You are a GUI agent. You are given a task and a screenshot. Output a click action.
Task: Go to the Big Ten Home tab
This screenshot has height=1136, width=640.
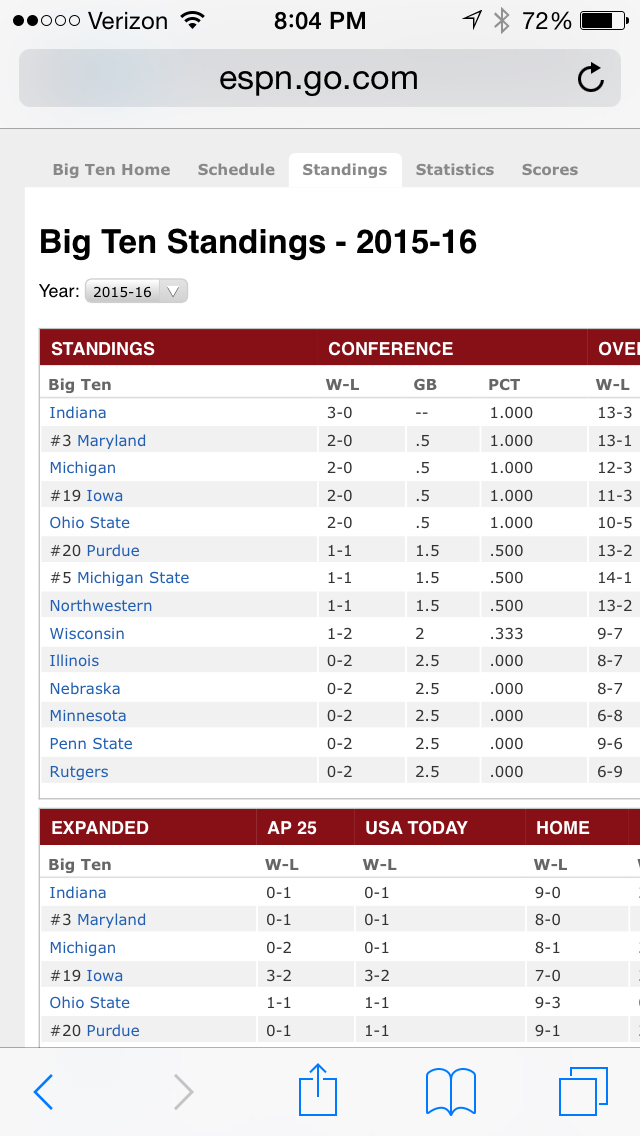click(111, 170)
